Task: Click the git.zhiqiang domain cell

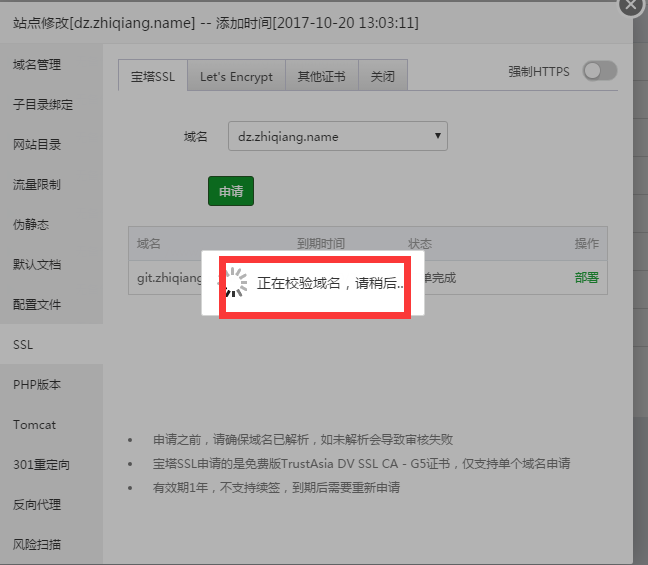Action: (169, 278)
